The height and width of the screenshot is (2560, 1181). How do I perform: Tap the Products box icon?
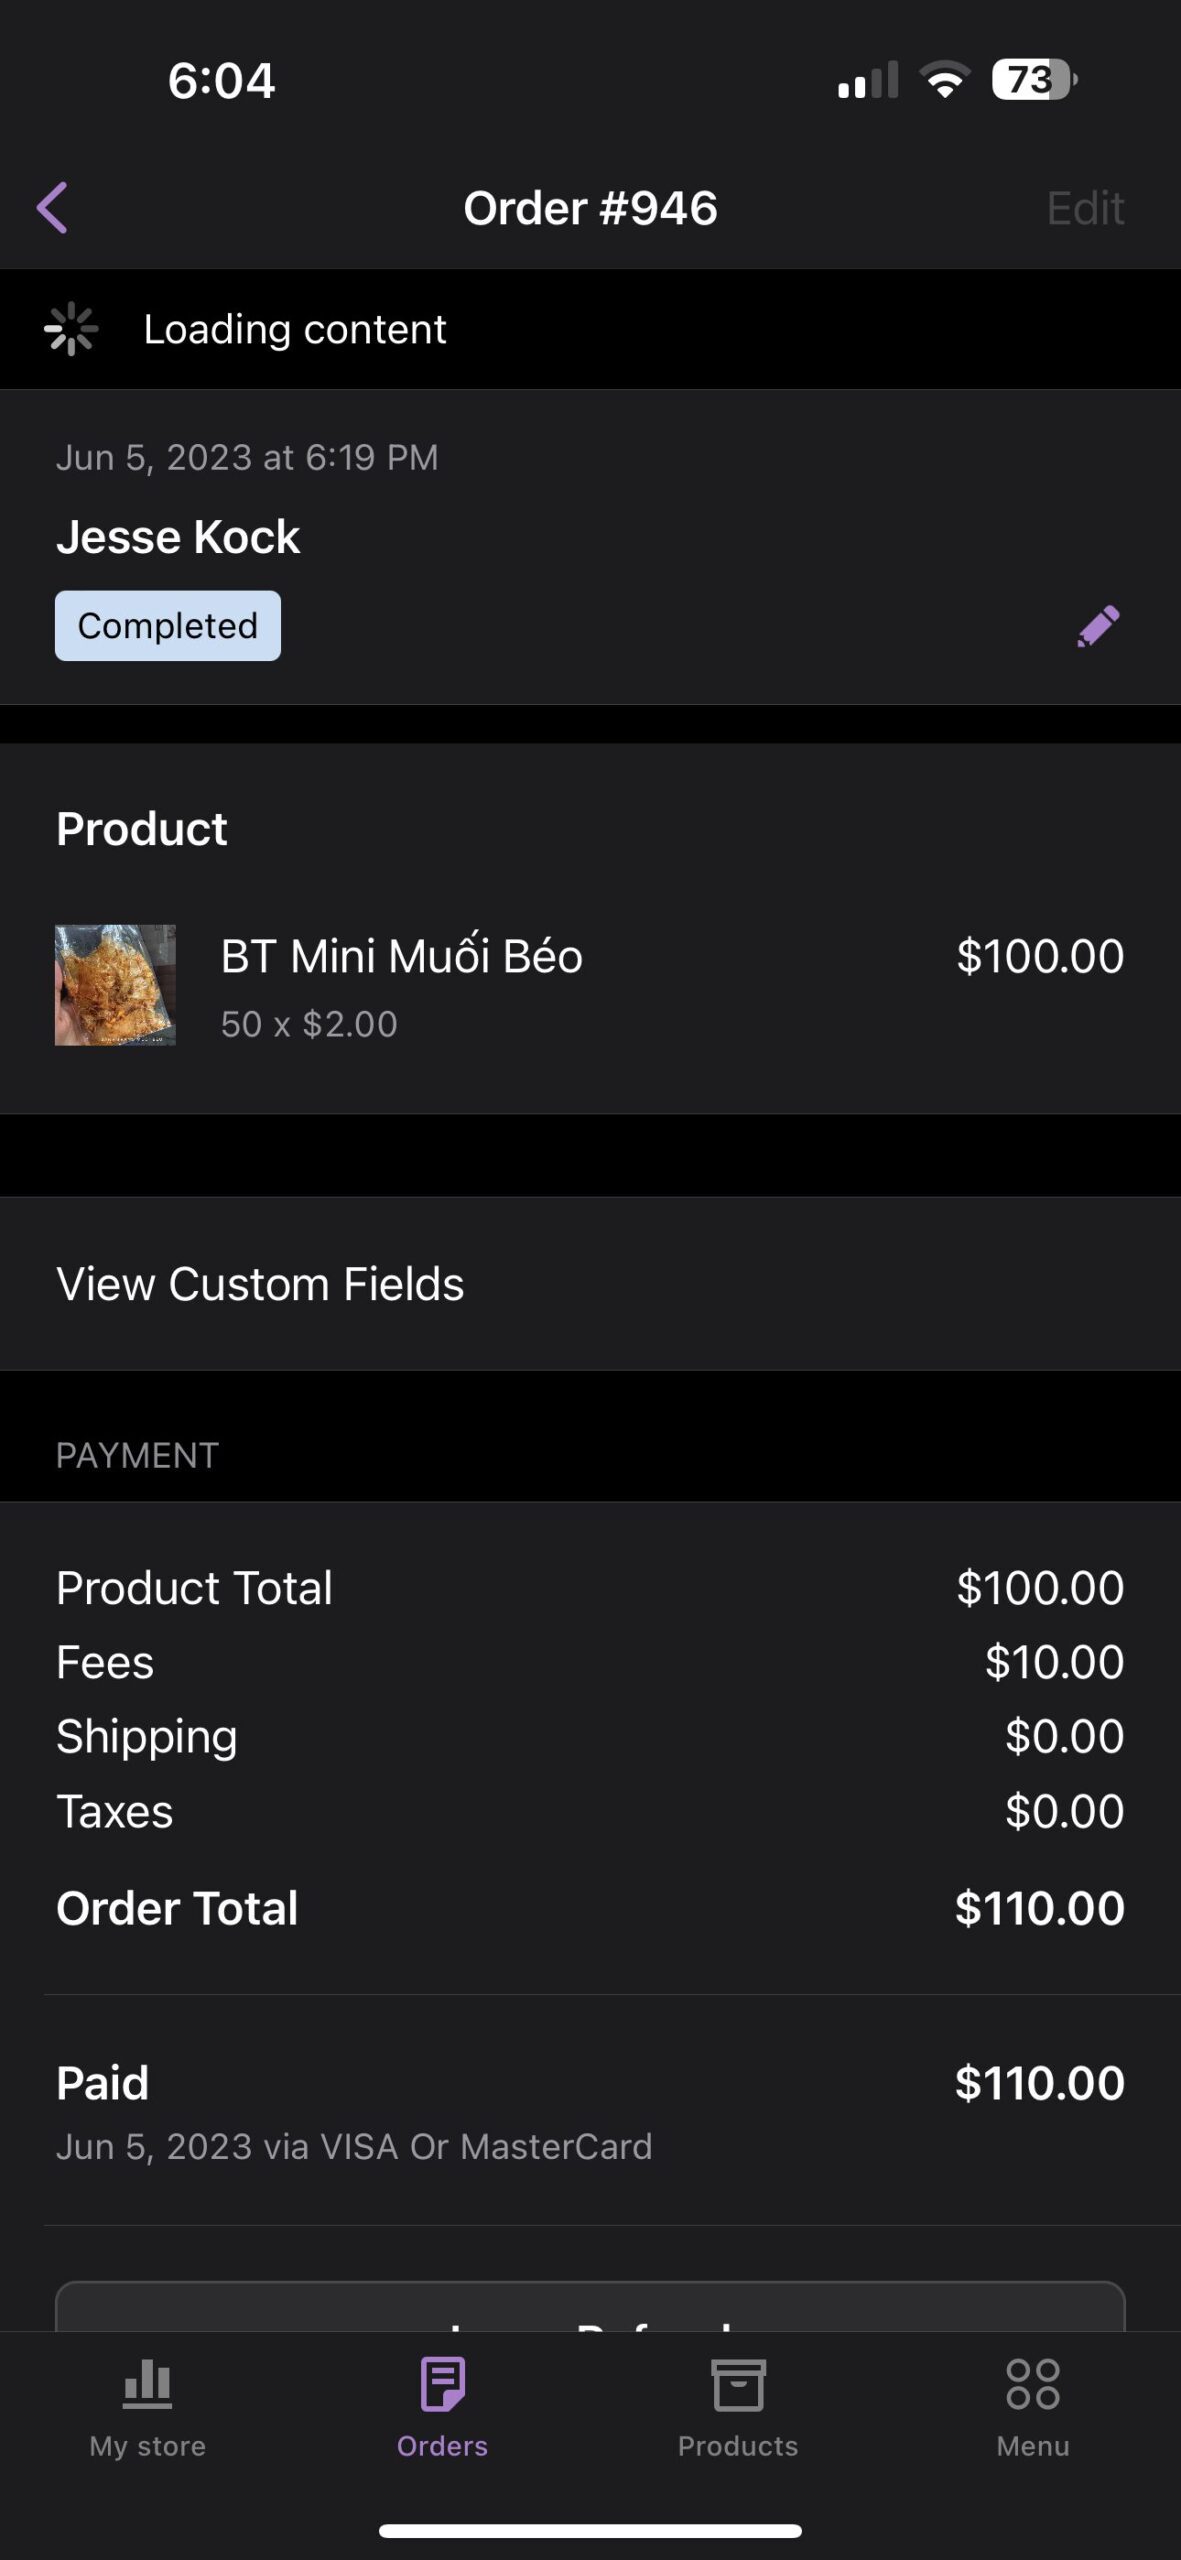[x=738, y=2385]
